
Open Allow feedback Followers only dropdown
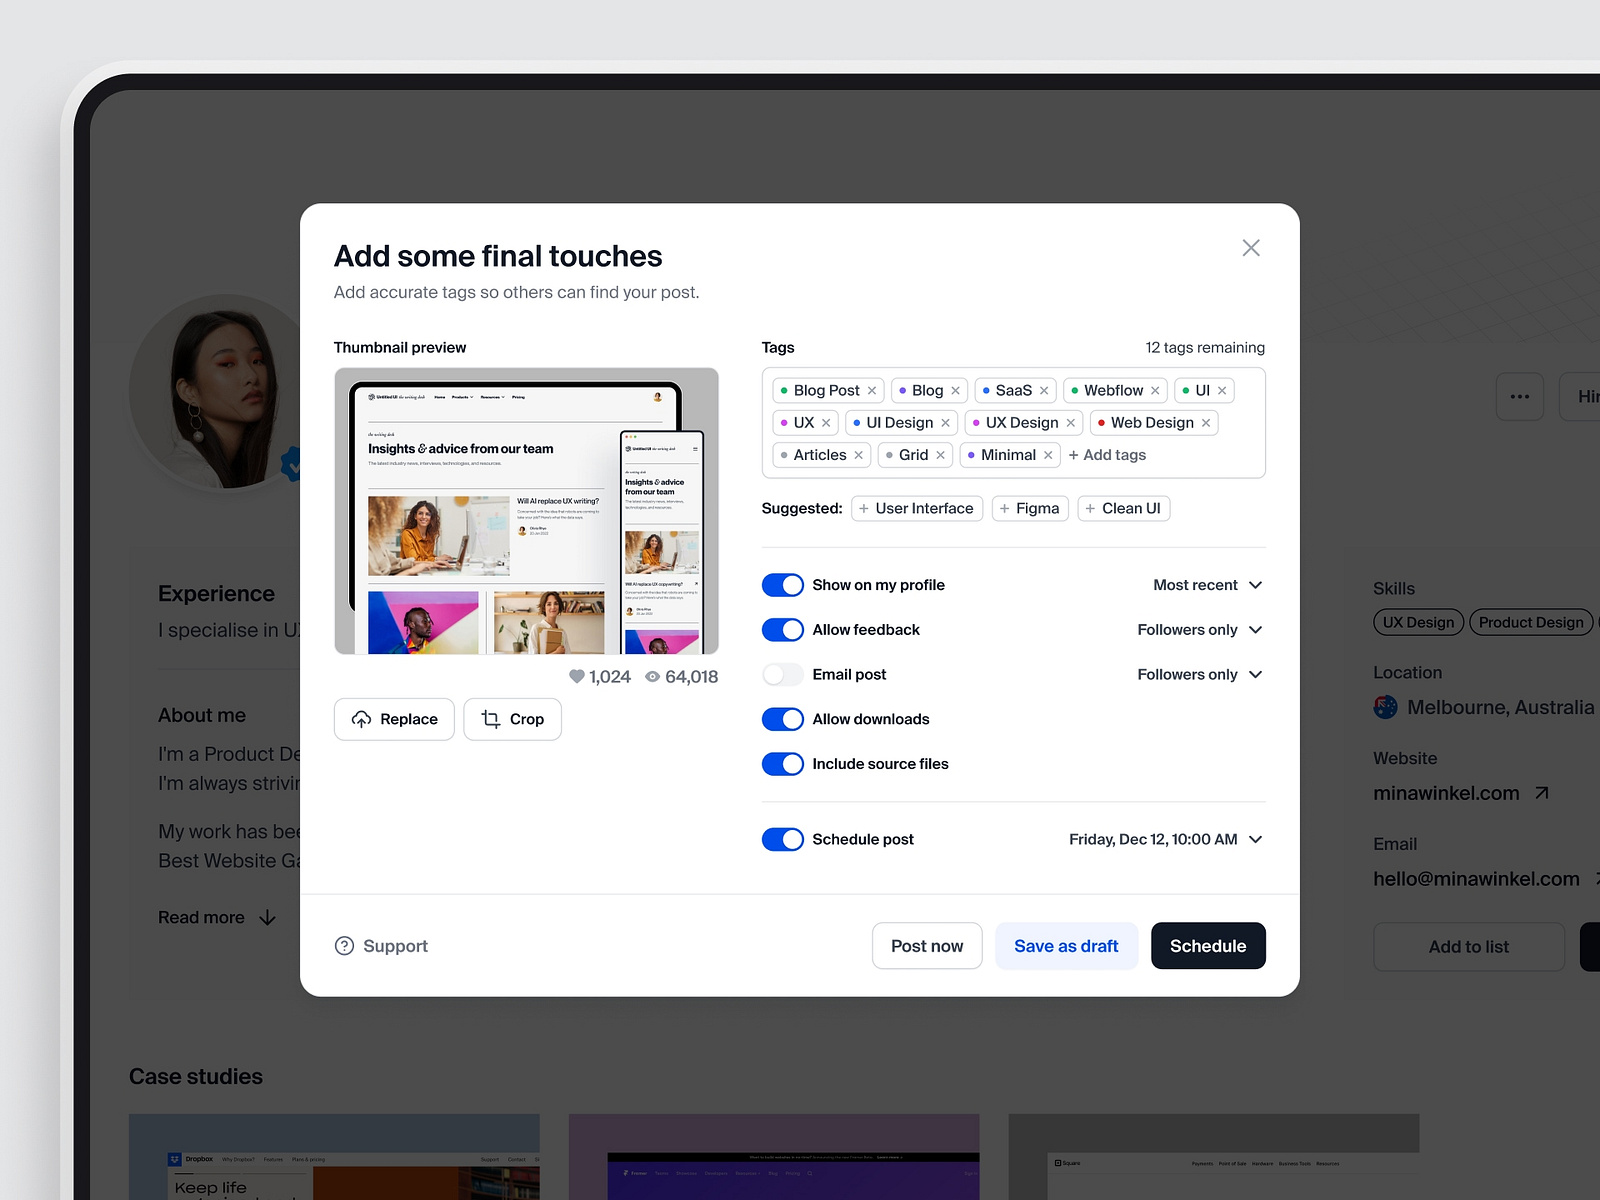[x=1200, y=630]
